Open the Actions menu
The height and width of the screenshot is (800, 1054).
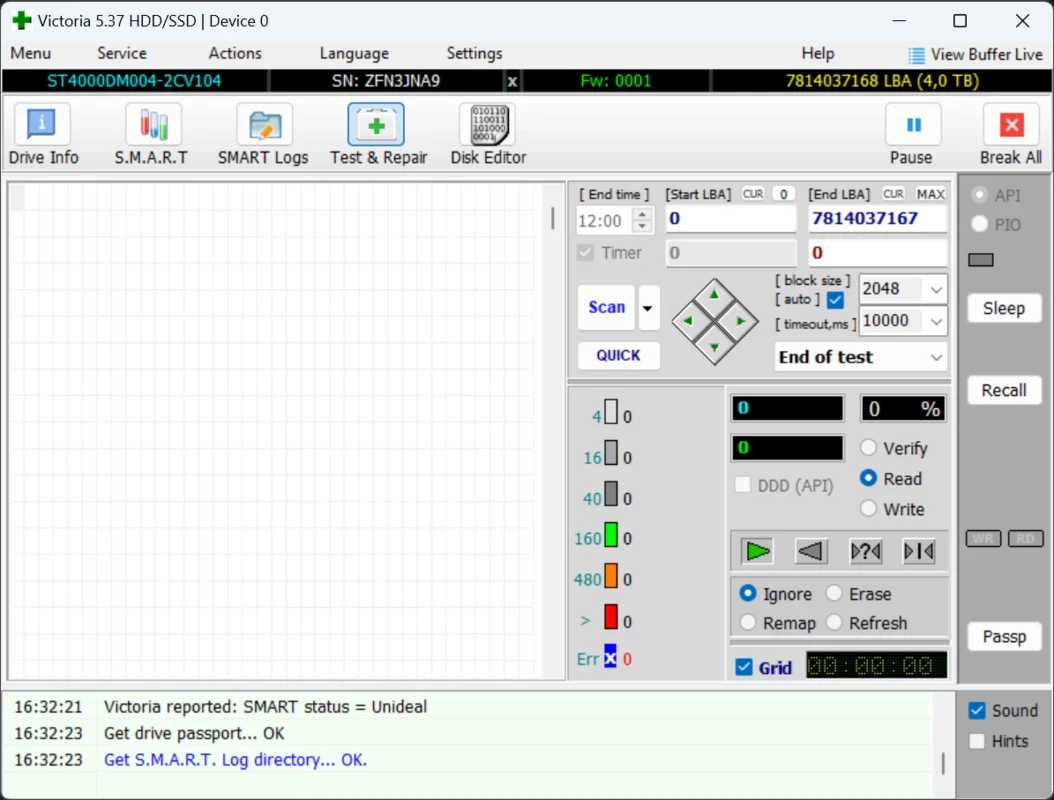235,54
